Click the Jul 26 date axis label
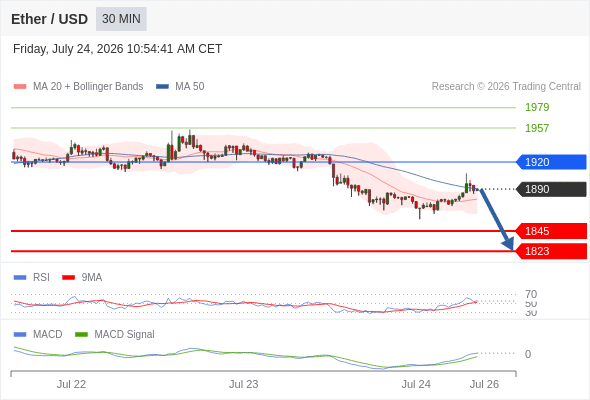 [x=484, y=384]
